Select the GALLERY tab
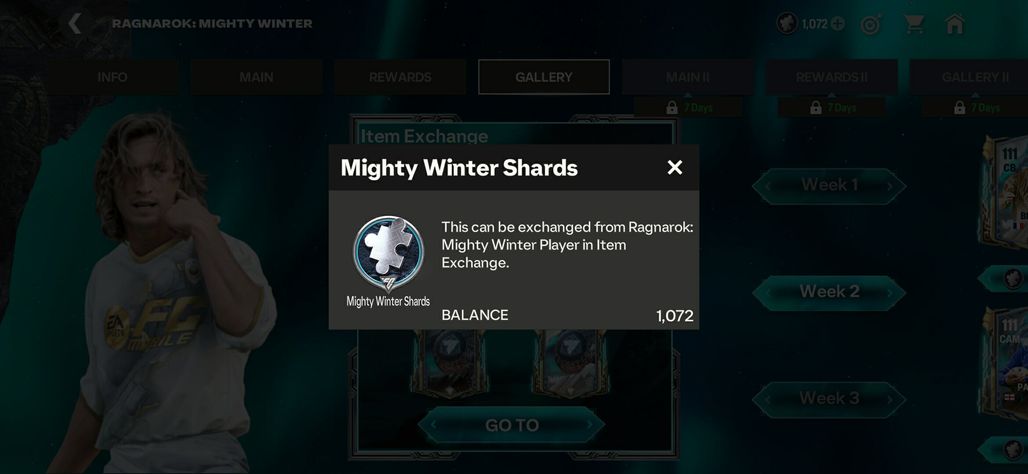1028x474 pixels. pos(544,77)
